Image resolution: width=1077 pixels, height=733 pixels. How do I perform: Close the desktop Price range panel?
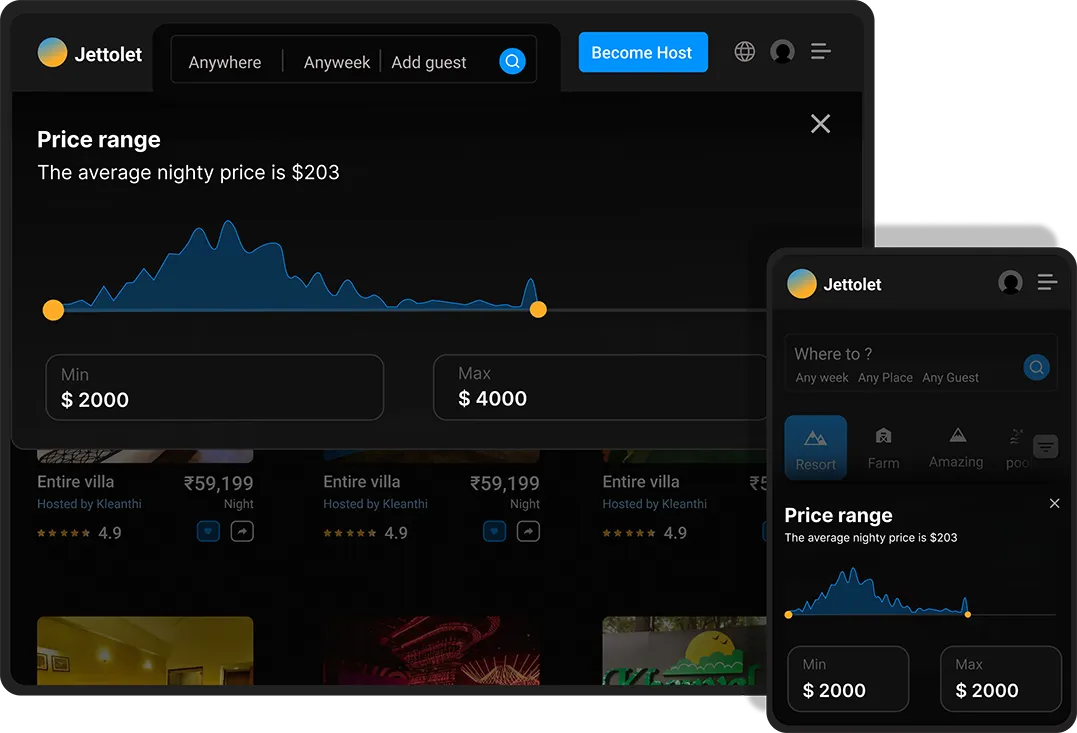pos(820,124)
